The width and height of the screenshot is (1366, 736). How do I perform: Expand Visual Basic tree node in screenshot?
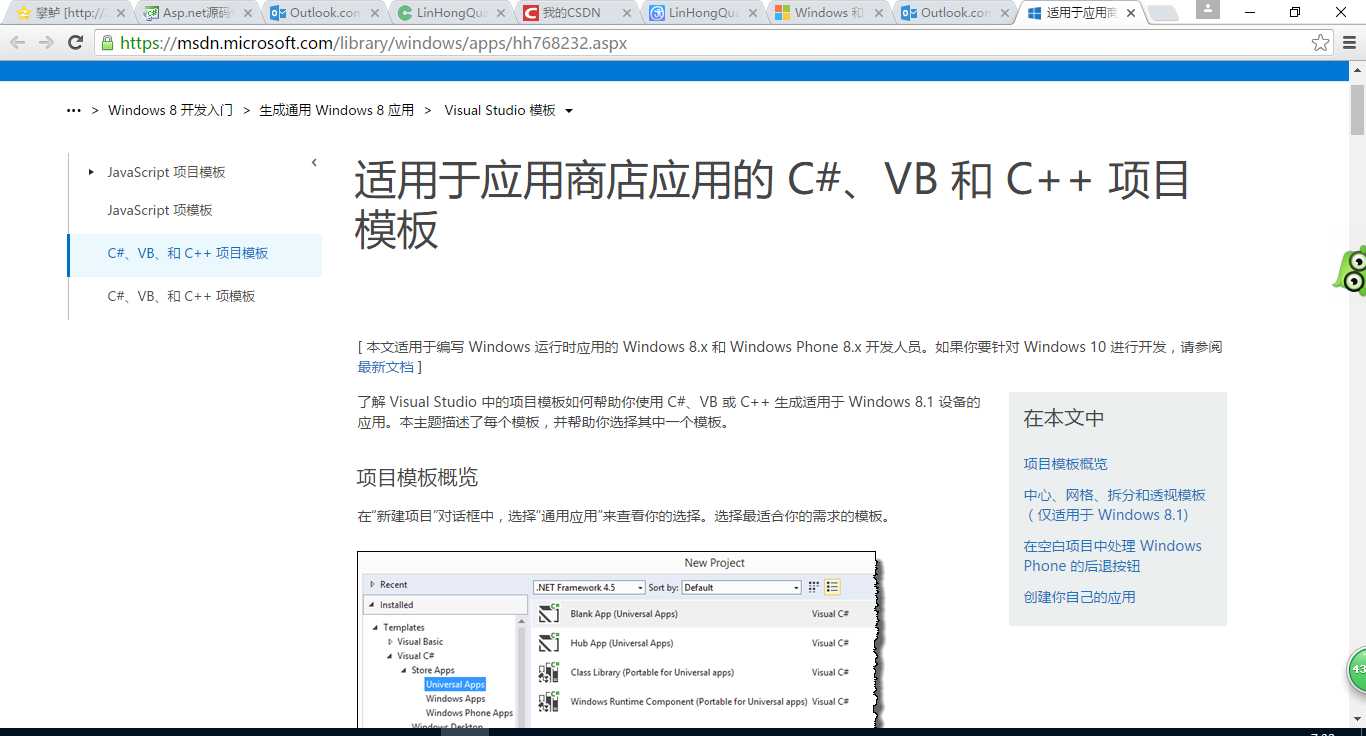tap(391, 642)
